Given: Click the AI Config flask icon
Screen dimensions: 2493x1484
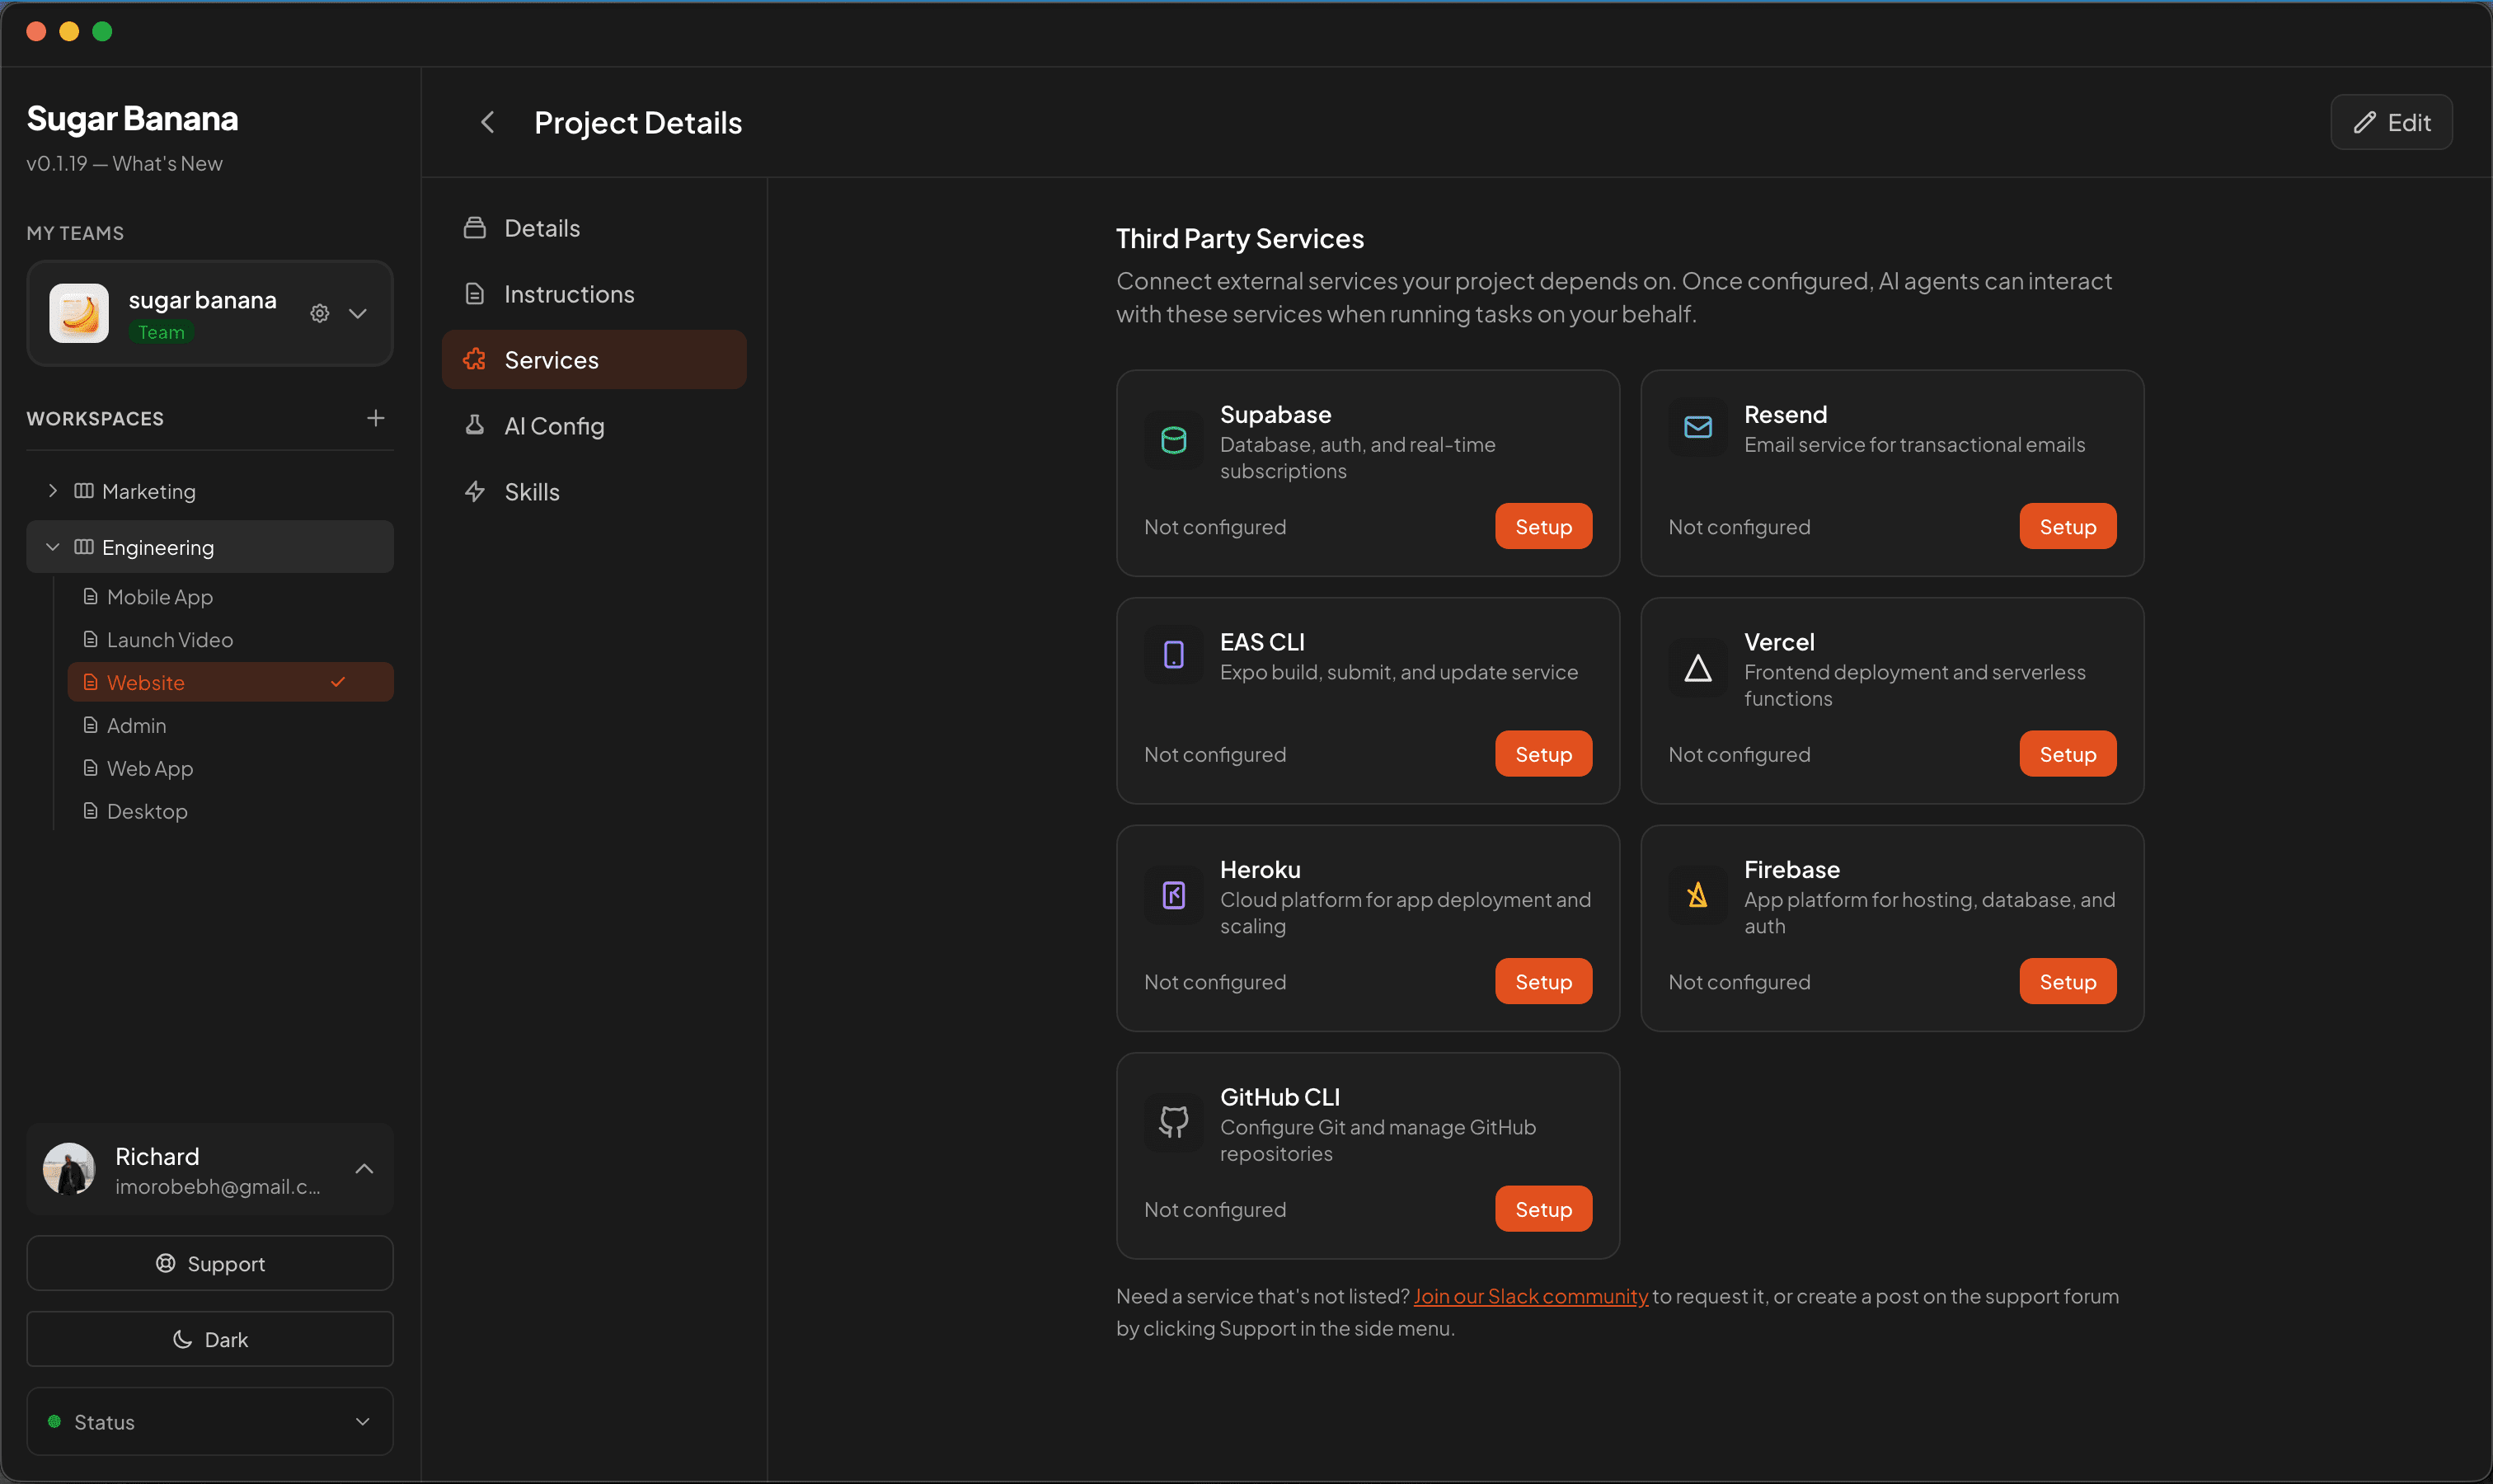Looking at the screenshot, I should click(475, 426).
